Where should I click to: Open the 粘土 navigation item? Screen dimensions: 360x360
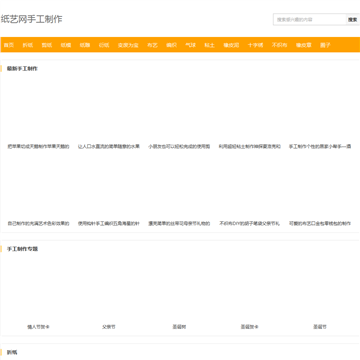point(209,45)
